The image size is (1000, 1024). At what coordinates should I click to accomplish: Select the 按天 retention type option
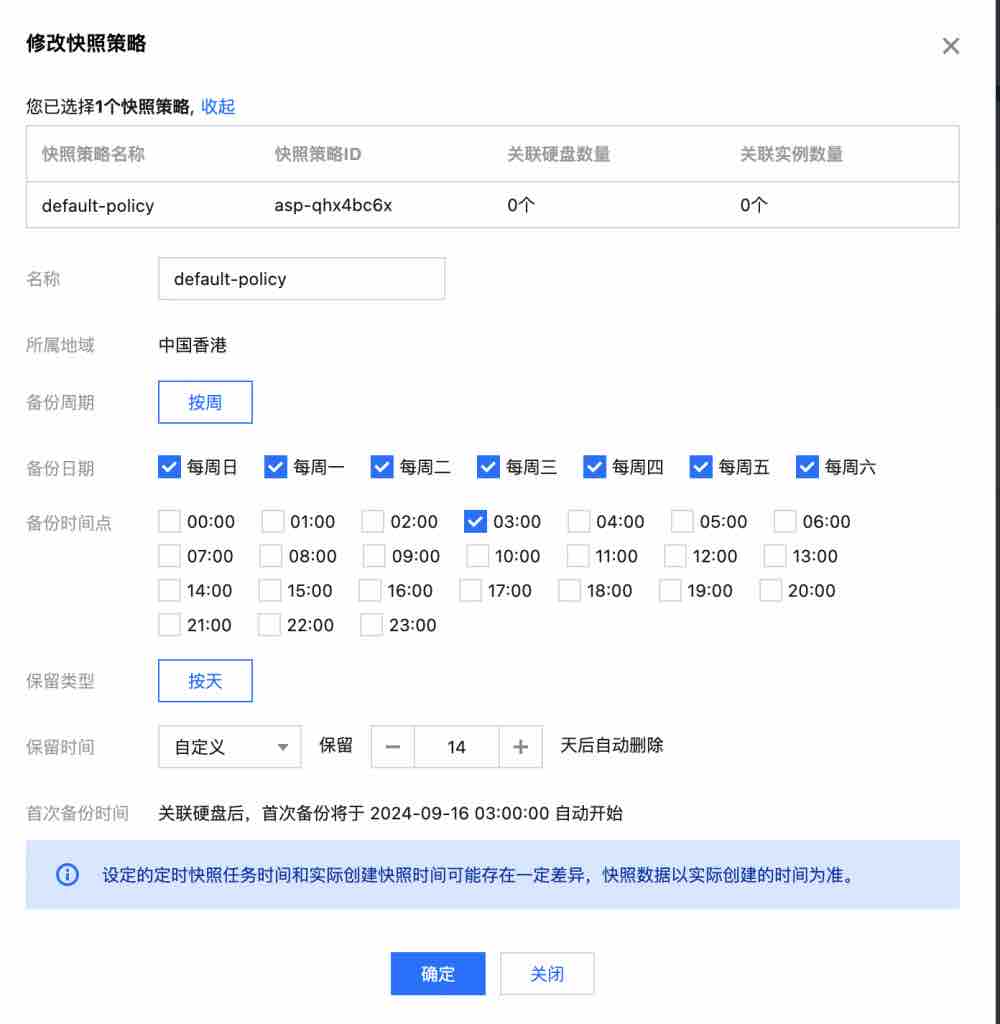205,681
